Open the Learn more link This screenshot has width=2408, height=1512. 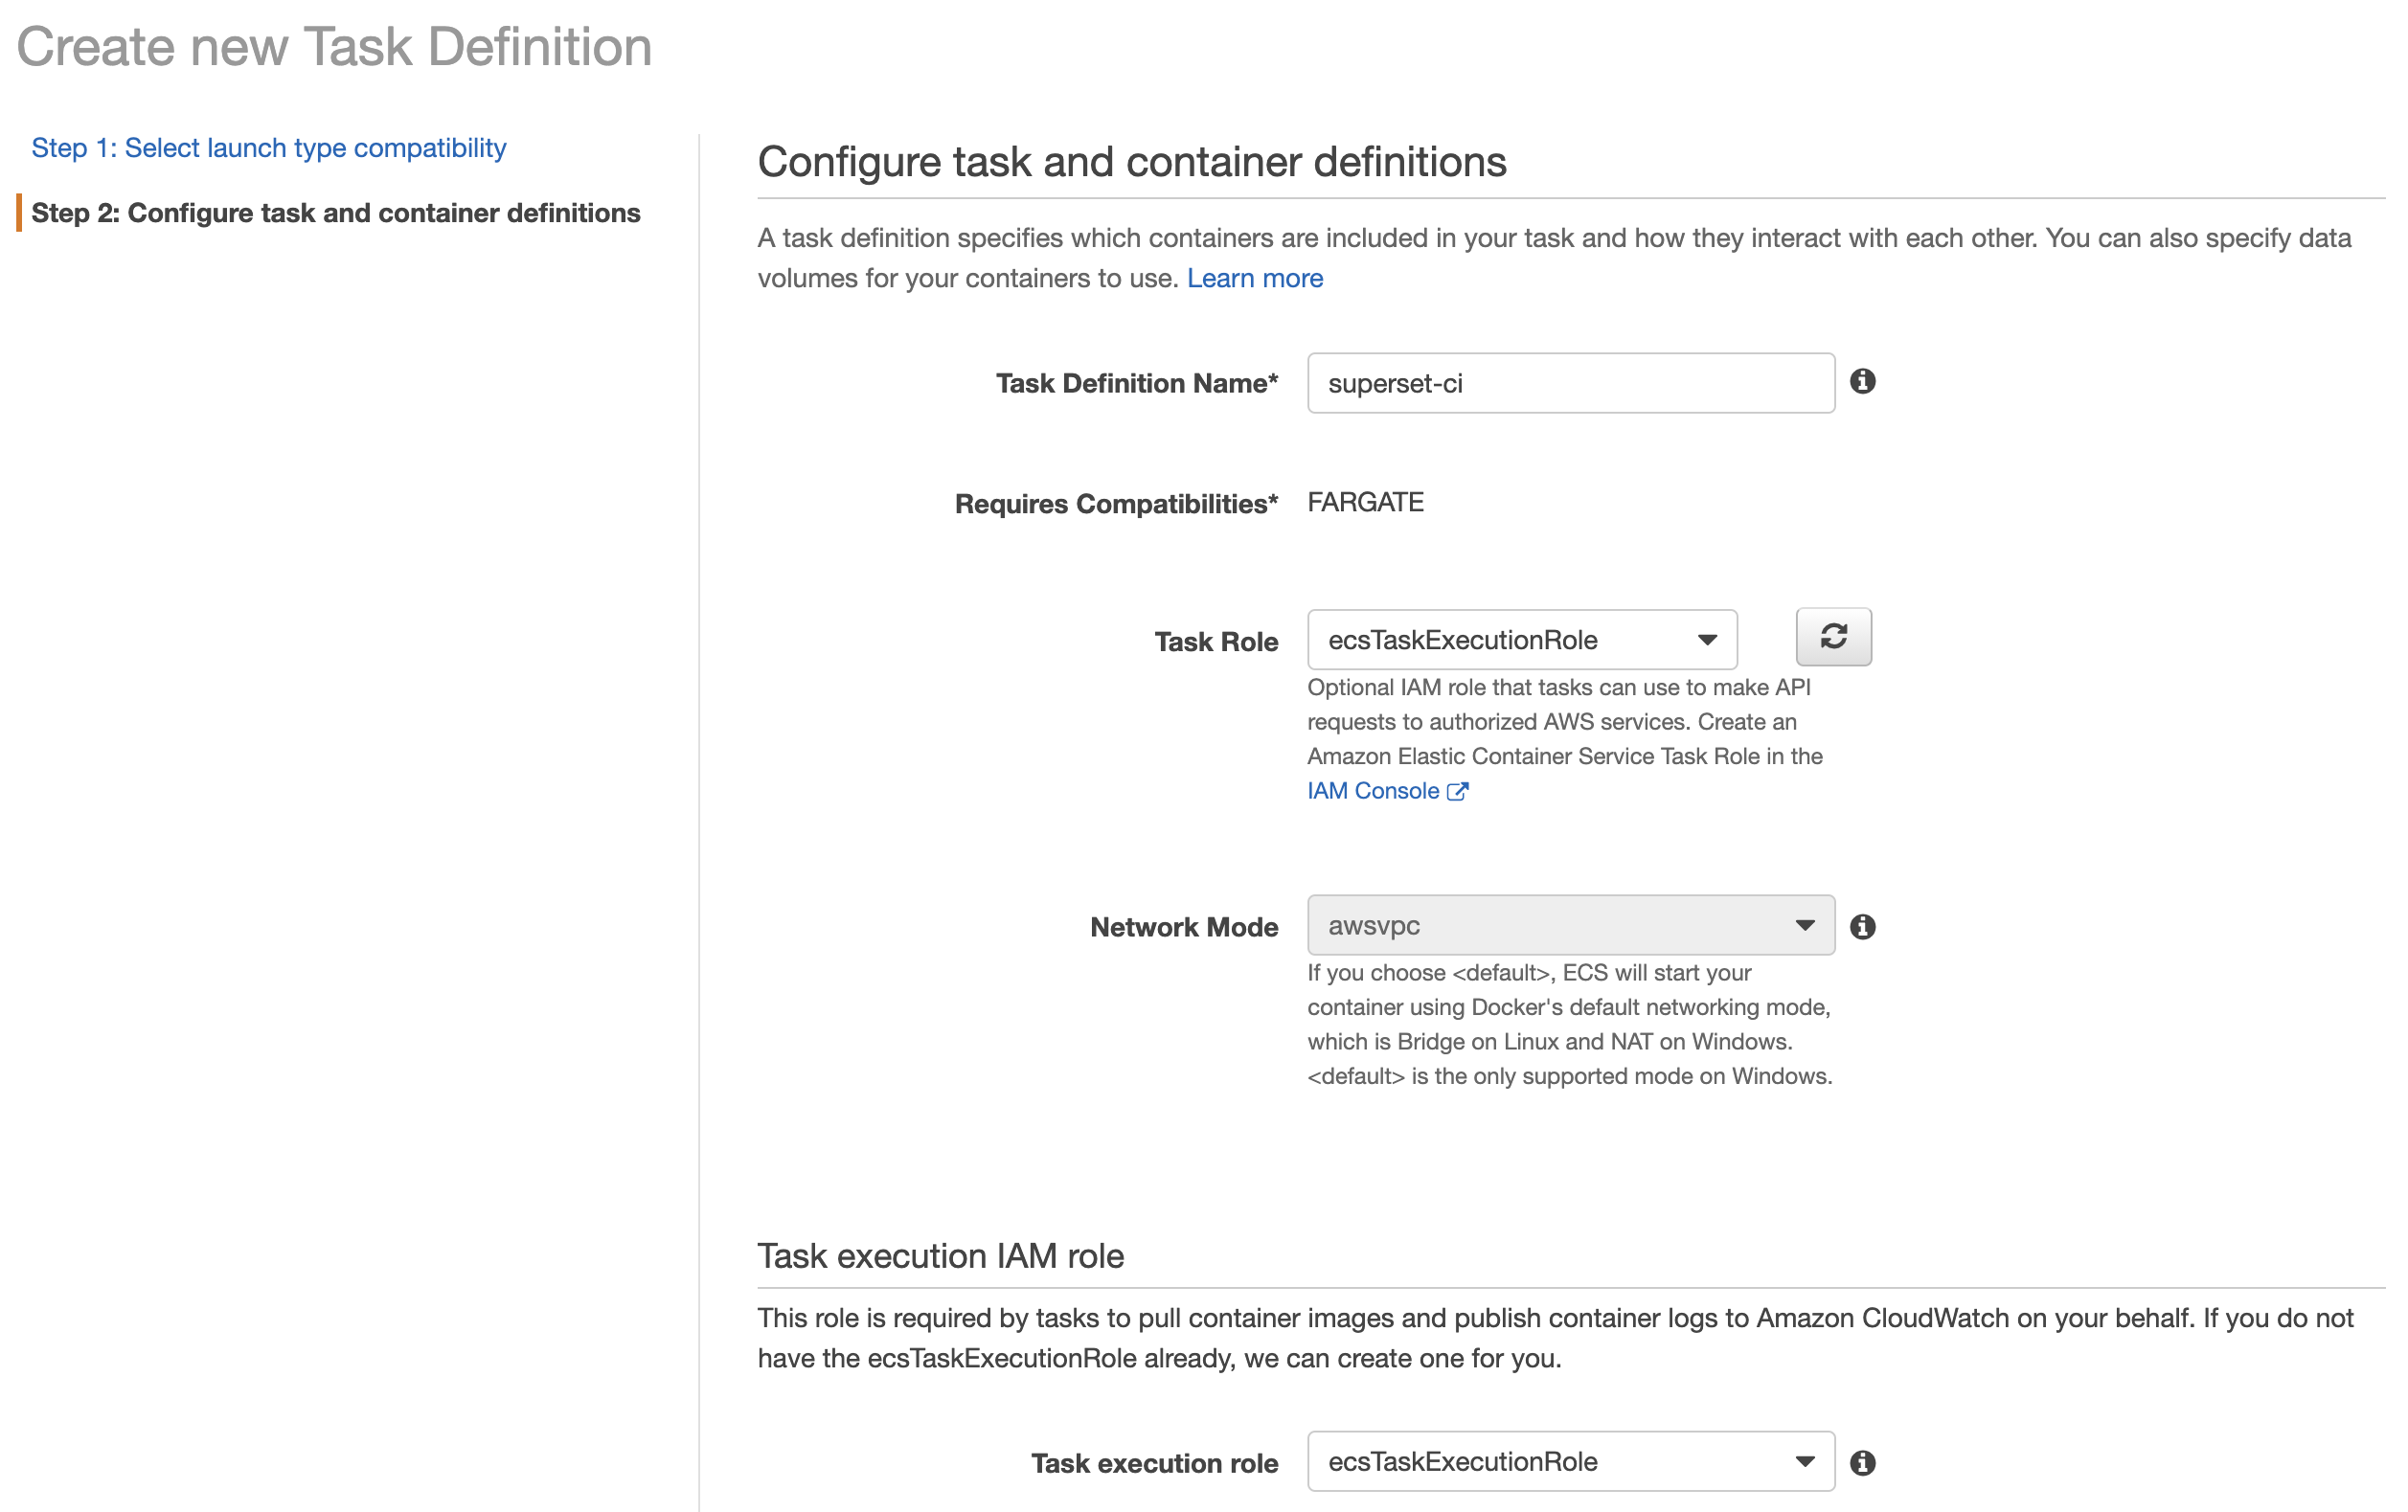(1254, 278)
